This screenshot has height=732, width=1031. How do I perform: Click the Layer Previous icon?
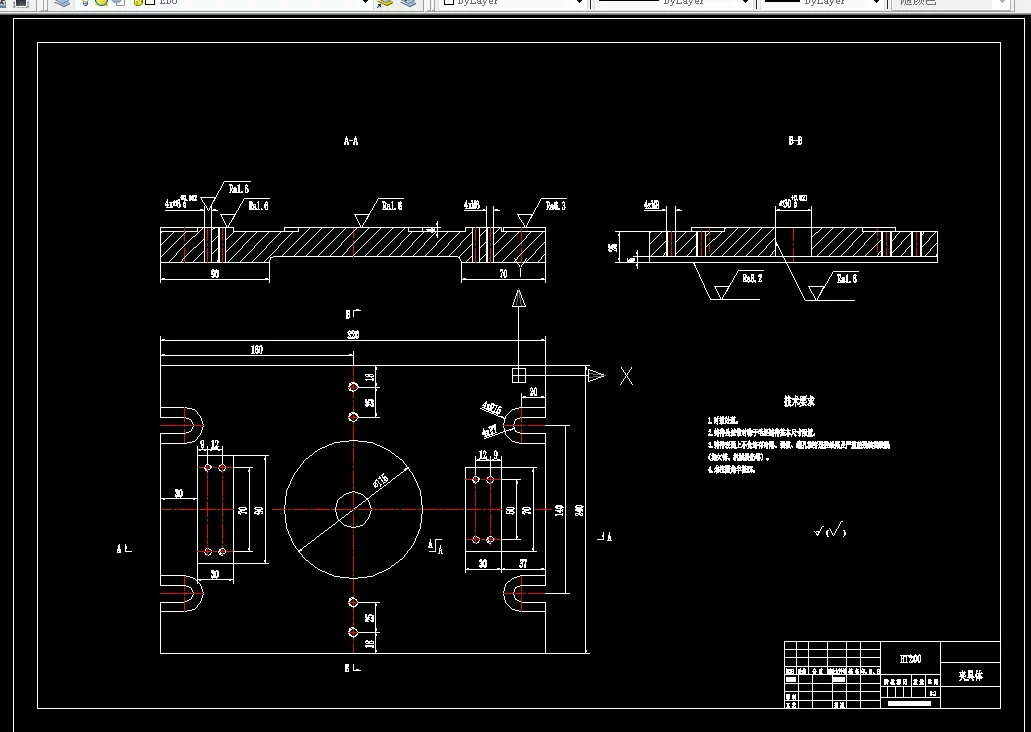(x=408, y=3)
